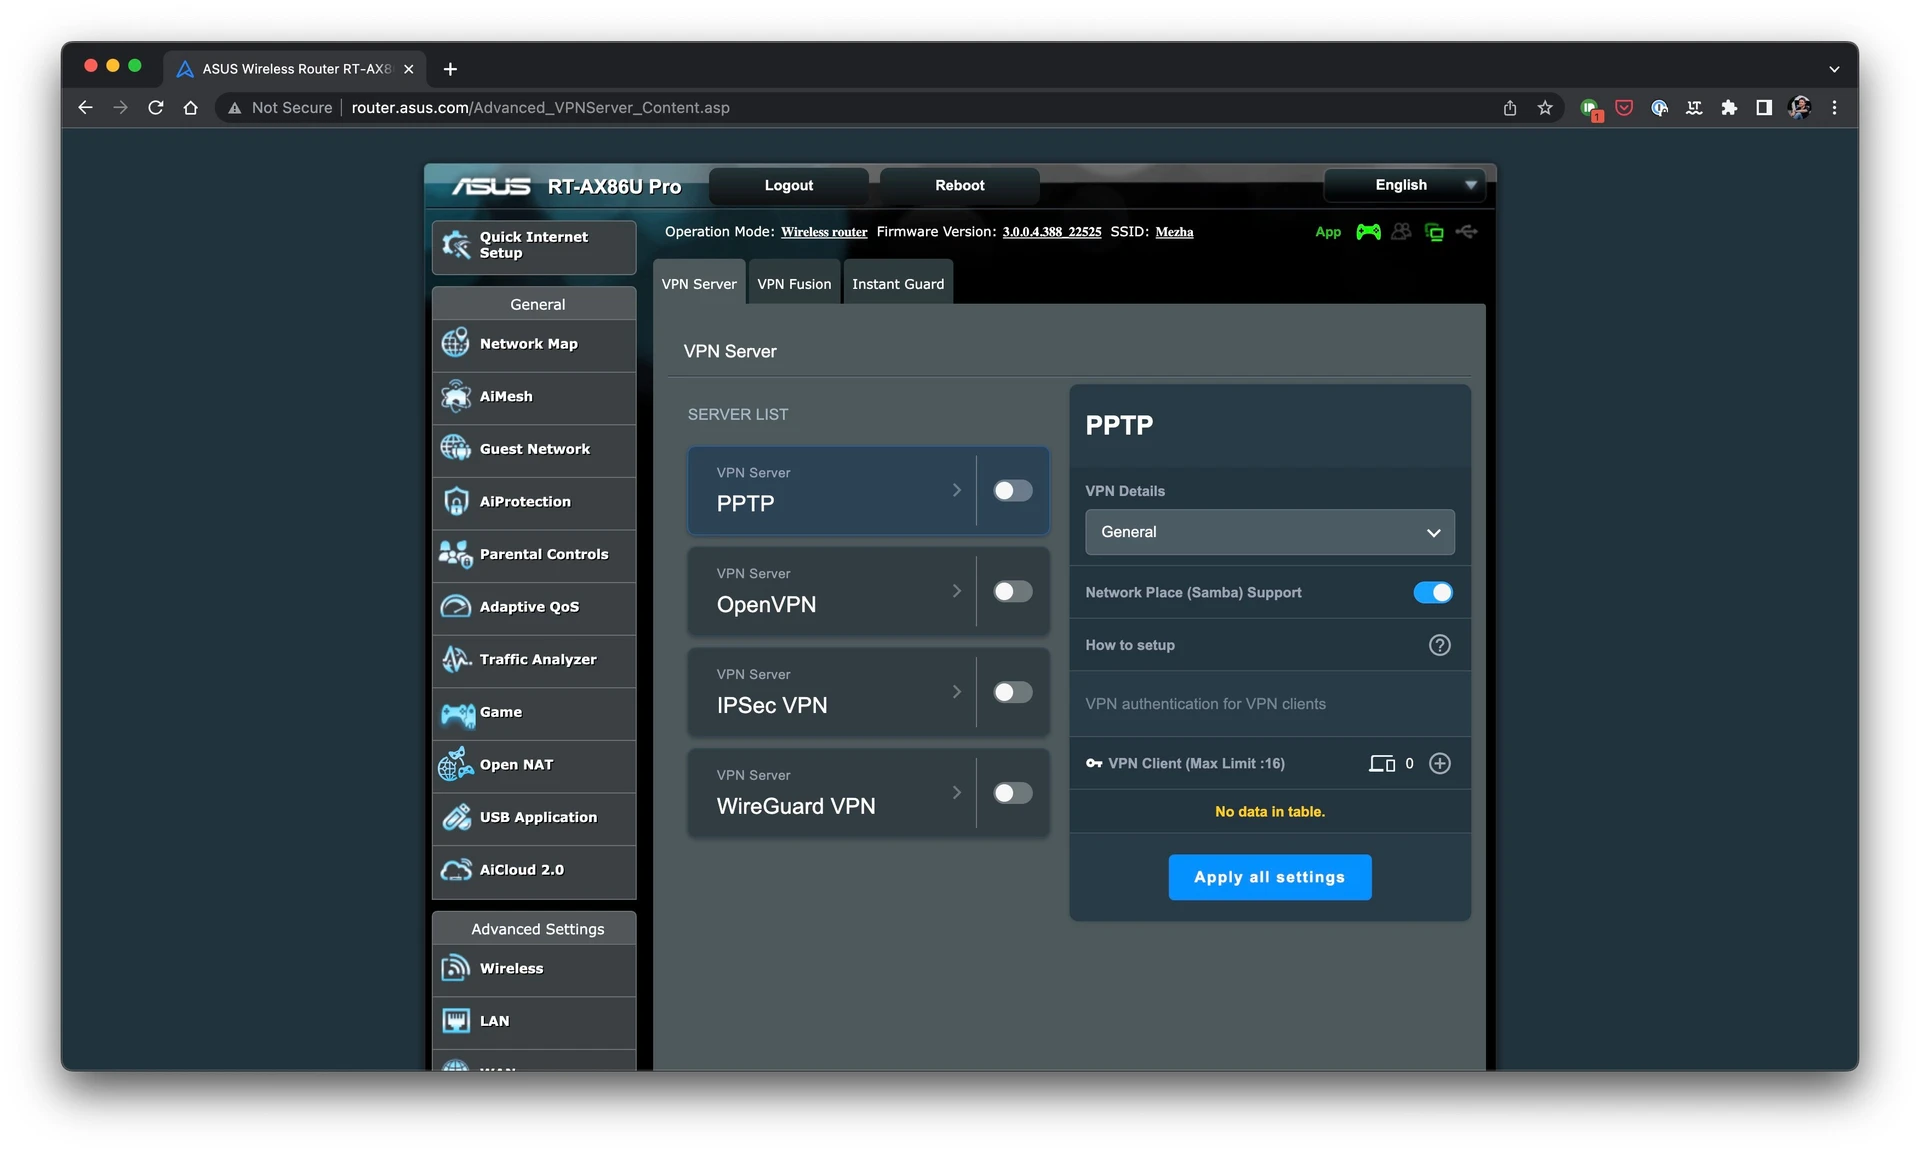Open LAN advanced settings

[534, 1021]
